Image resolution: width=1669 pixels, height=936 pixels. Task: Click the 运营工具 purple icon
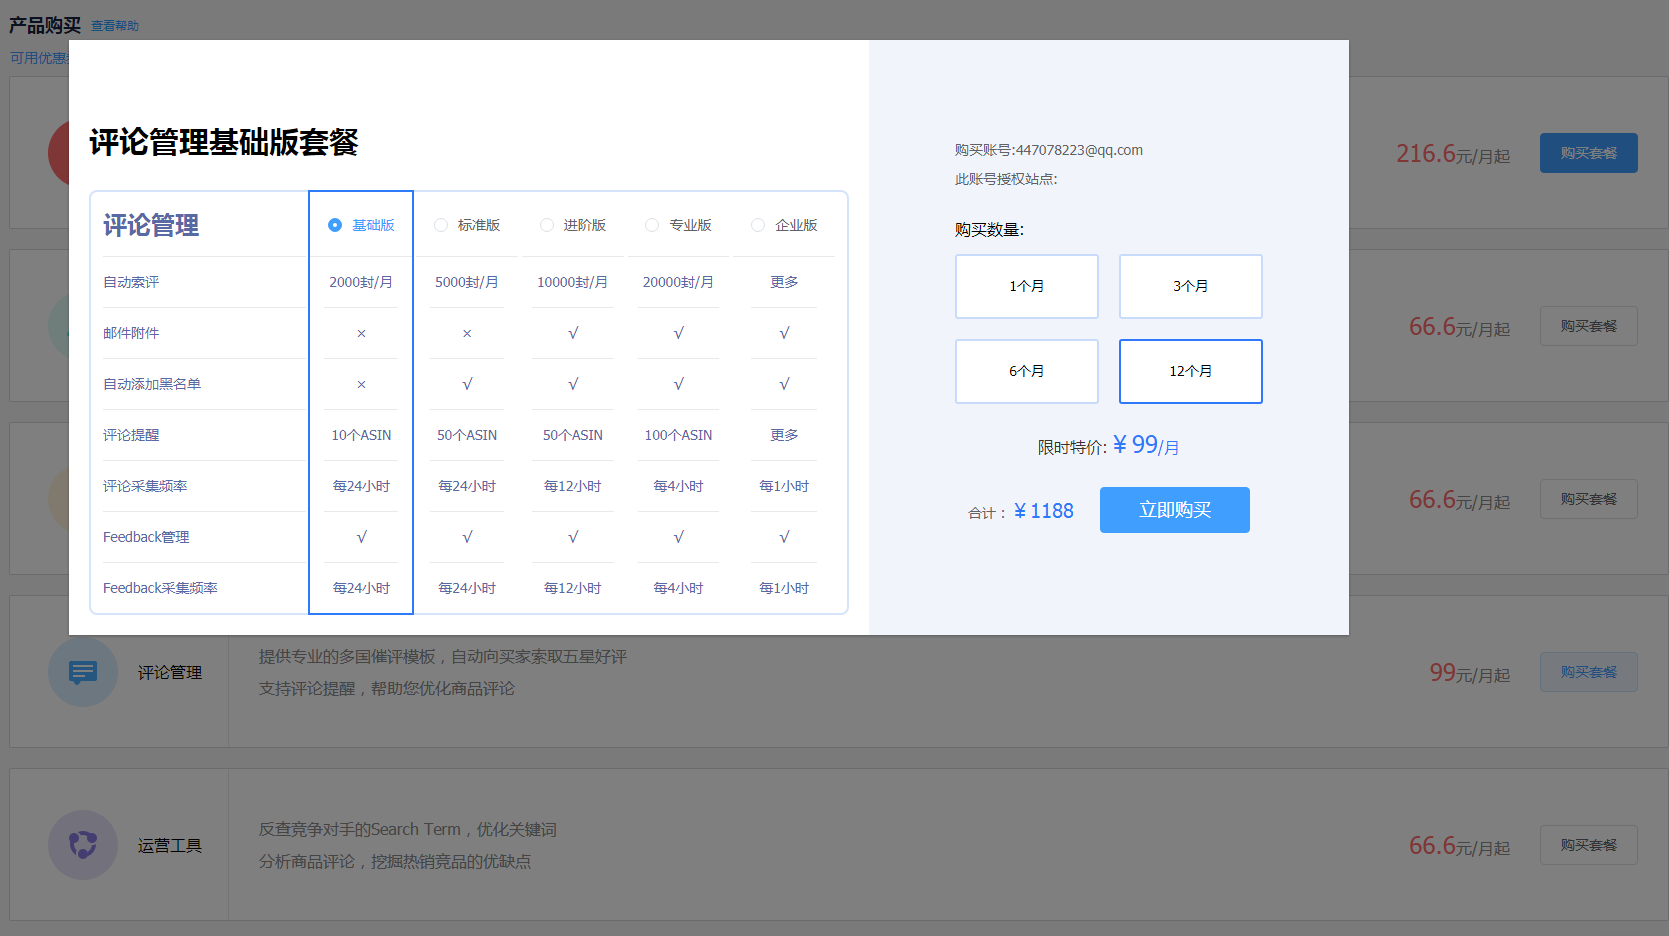[83, 845]
